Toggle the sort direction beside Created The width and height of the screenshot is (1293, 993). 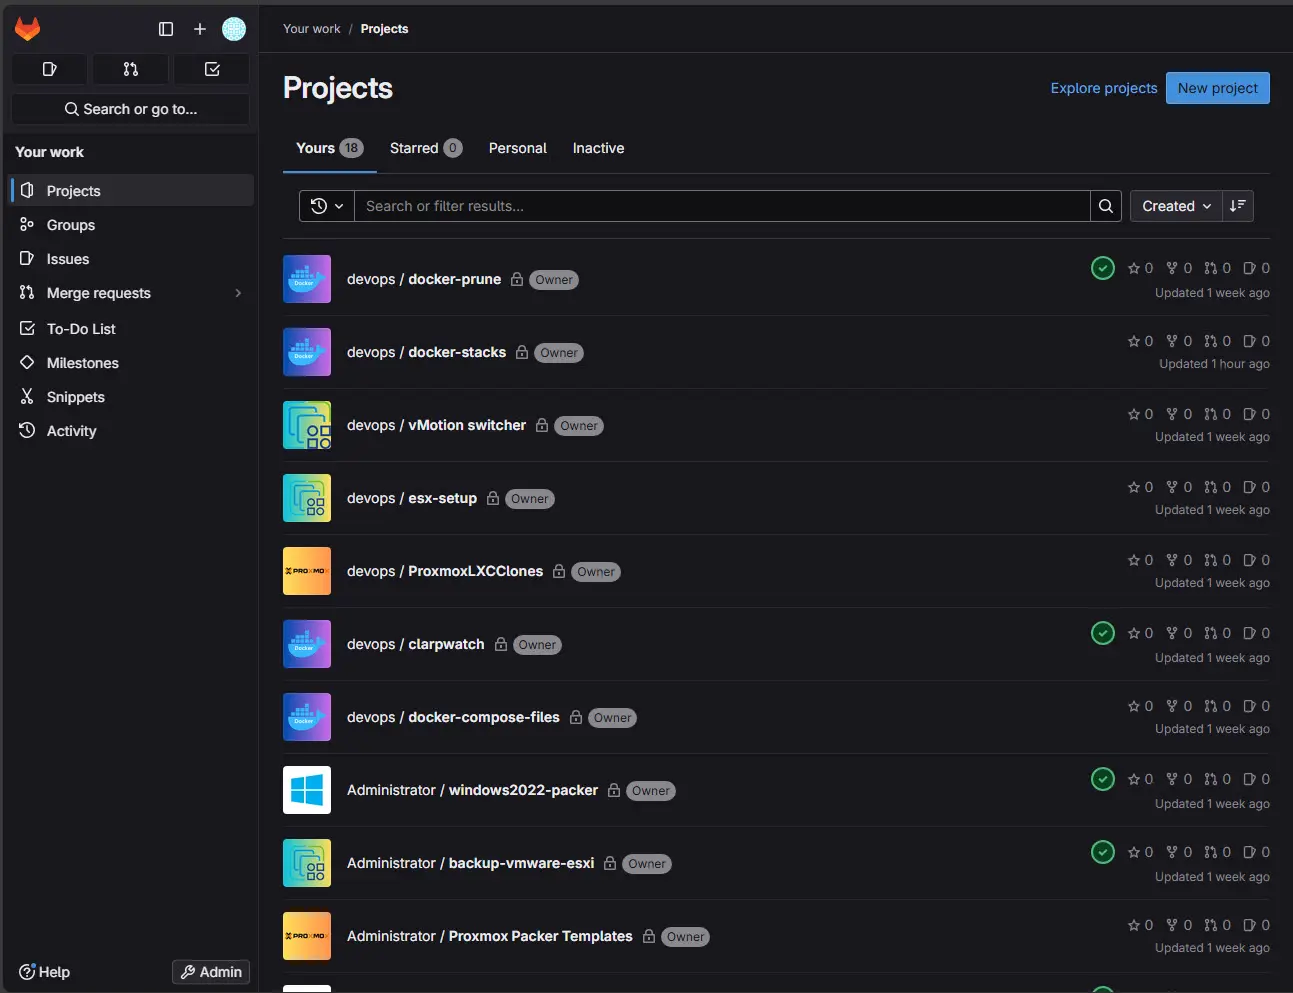pos(1237,206)
